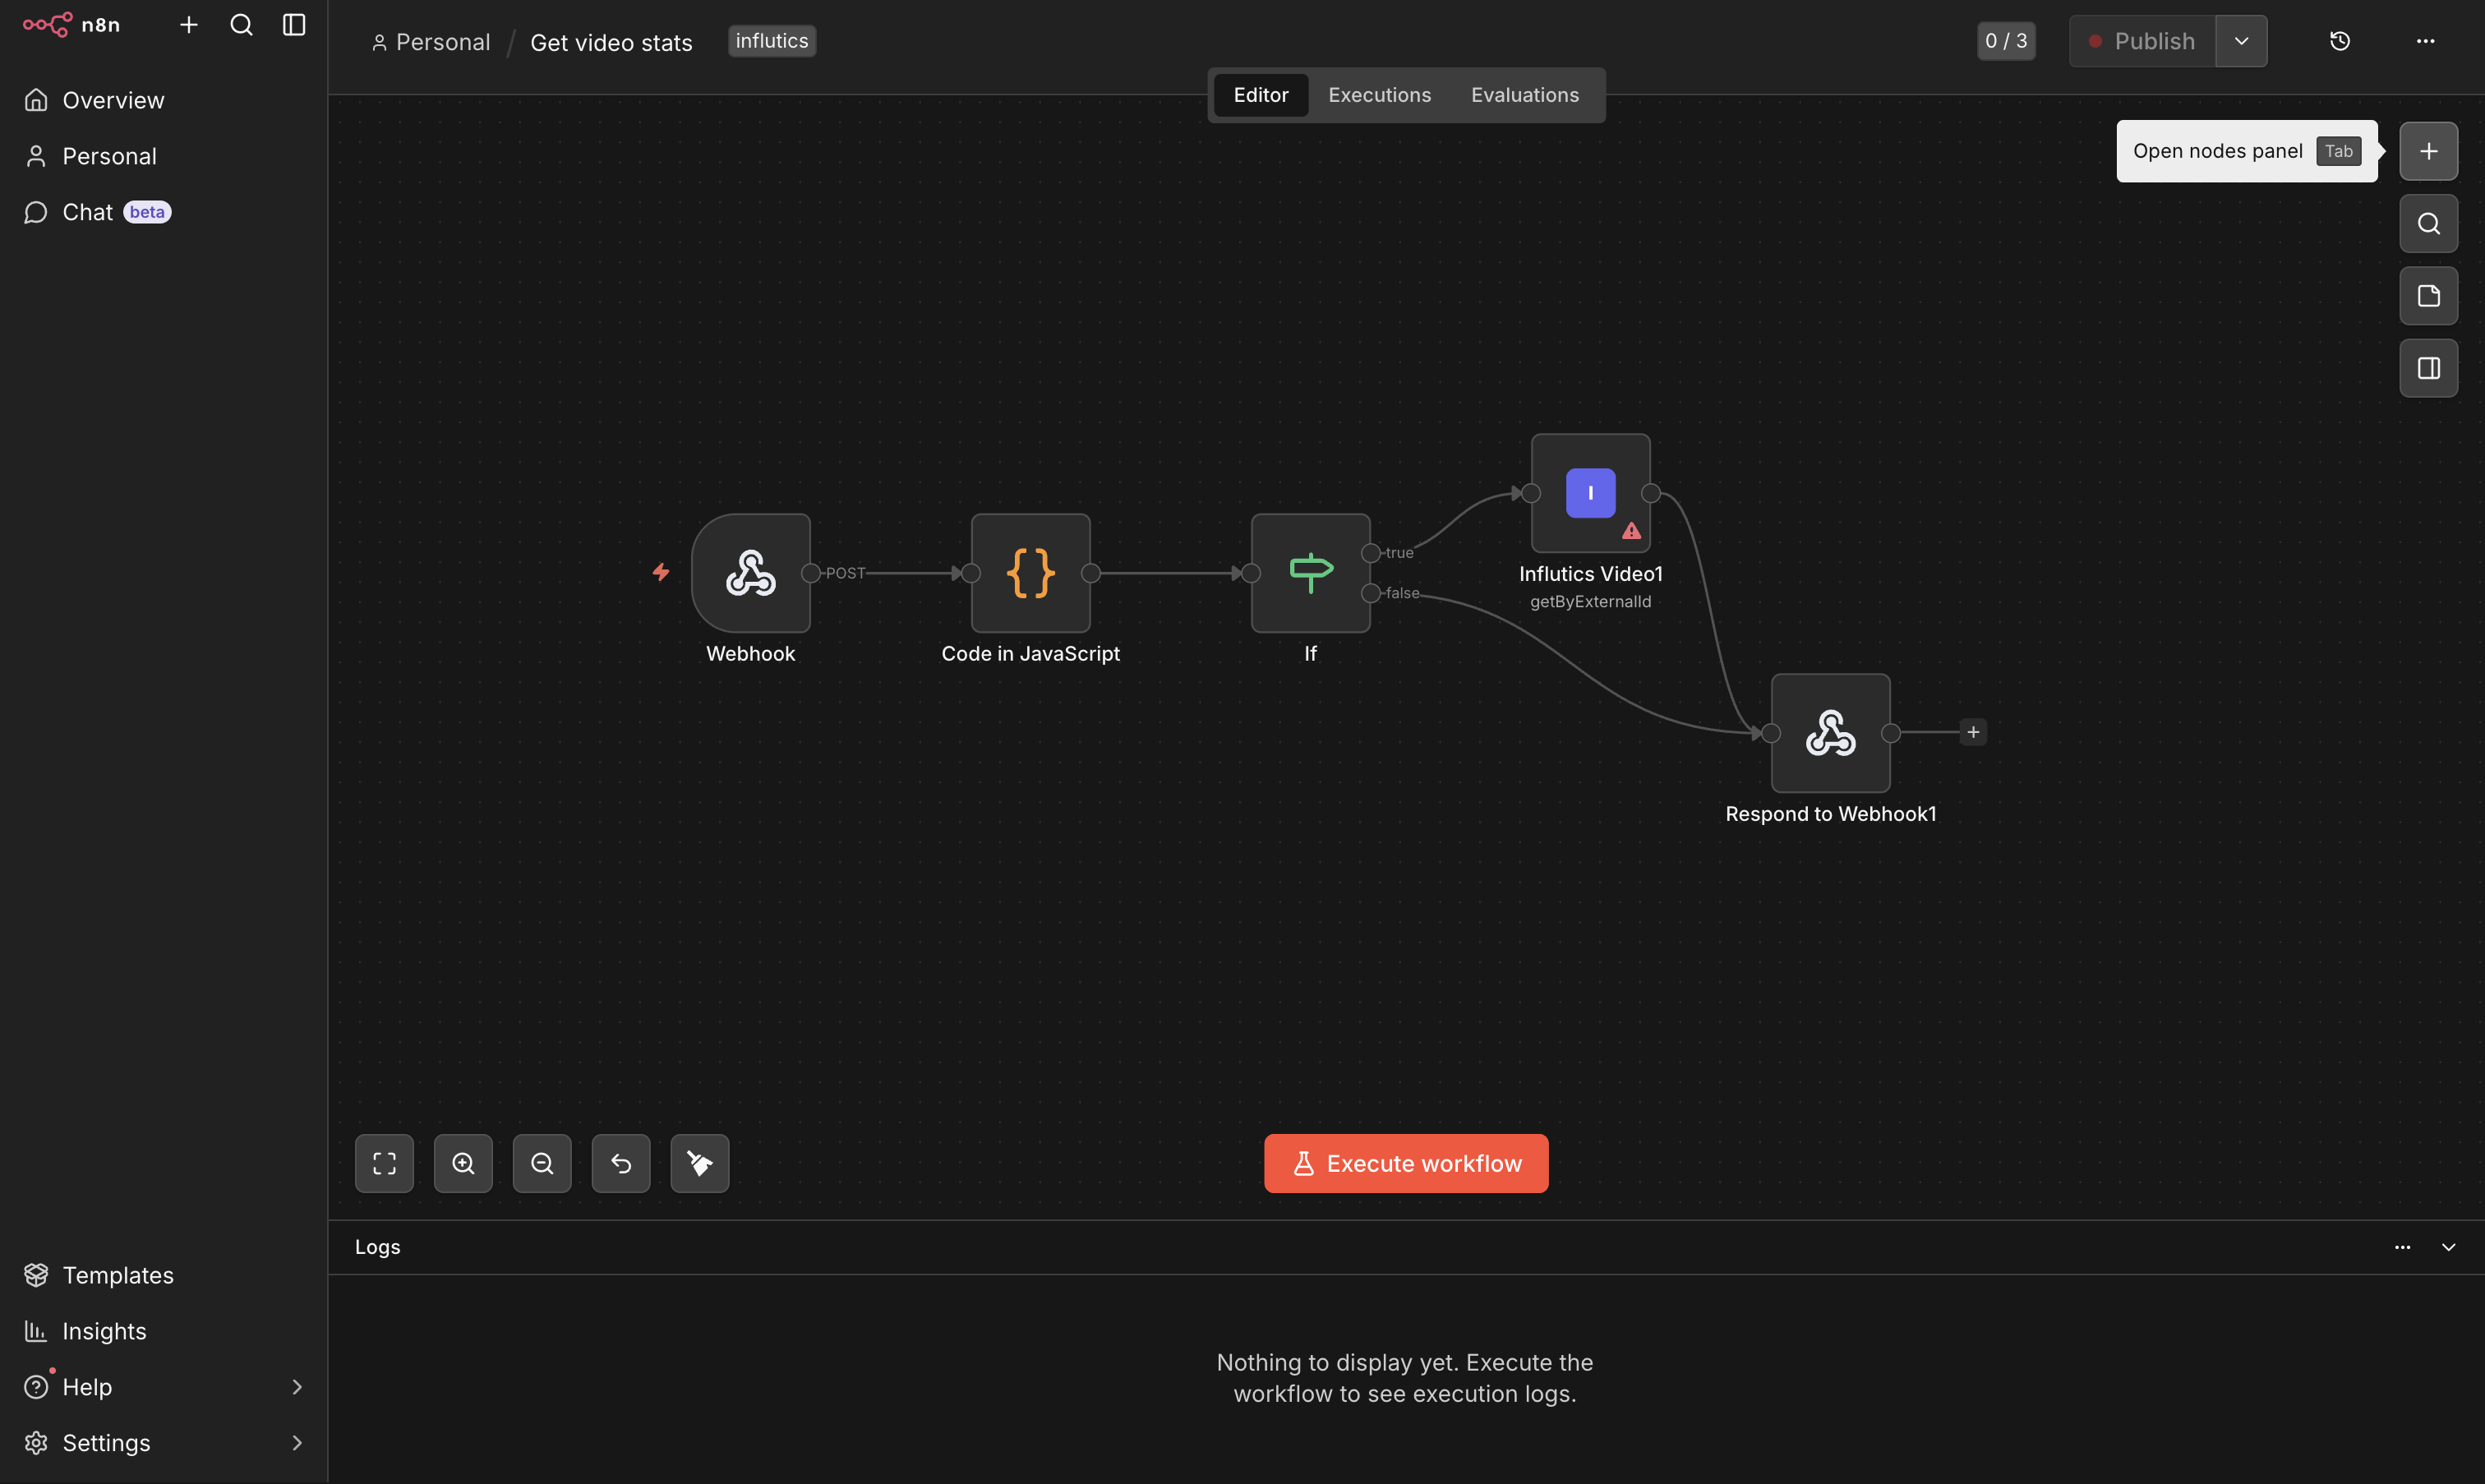Fit workflow to view
Screen dimensions: 2485x1484
coord(384,1163)
